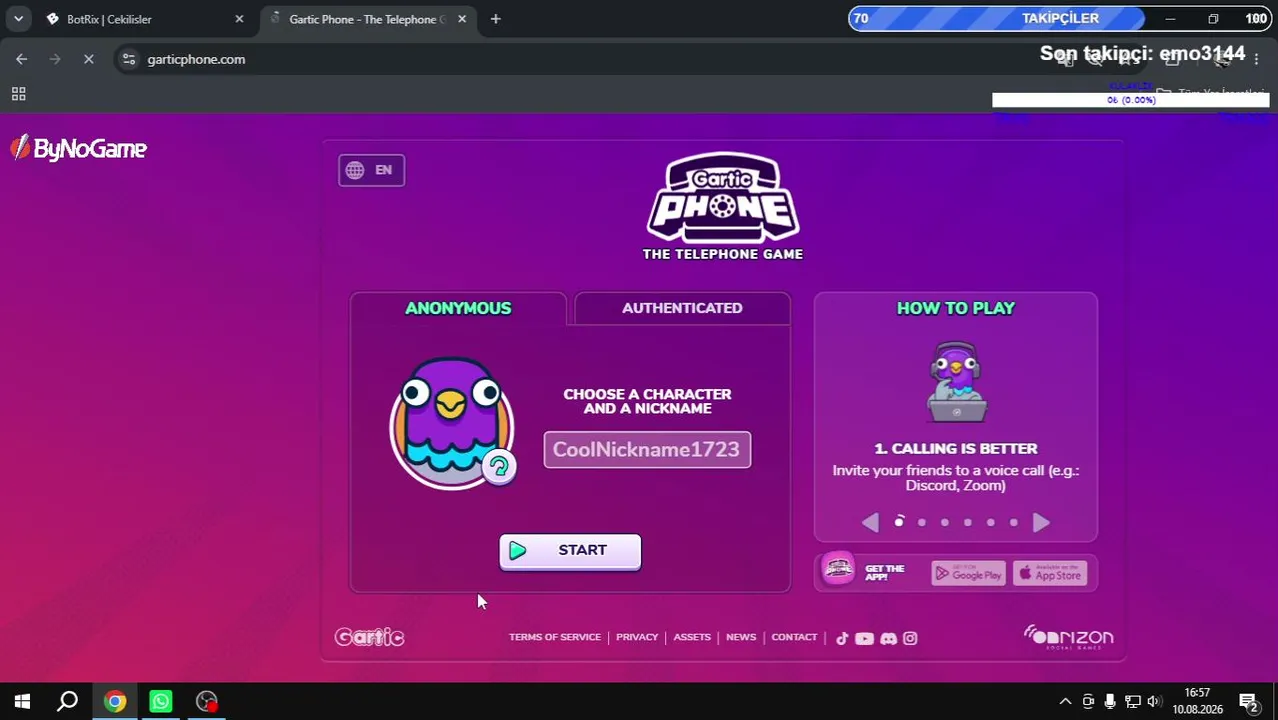This screenshot has height=720, width=1278.
Task: Click the nickname input field
Action: coord(647,450)
